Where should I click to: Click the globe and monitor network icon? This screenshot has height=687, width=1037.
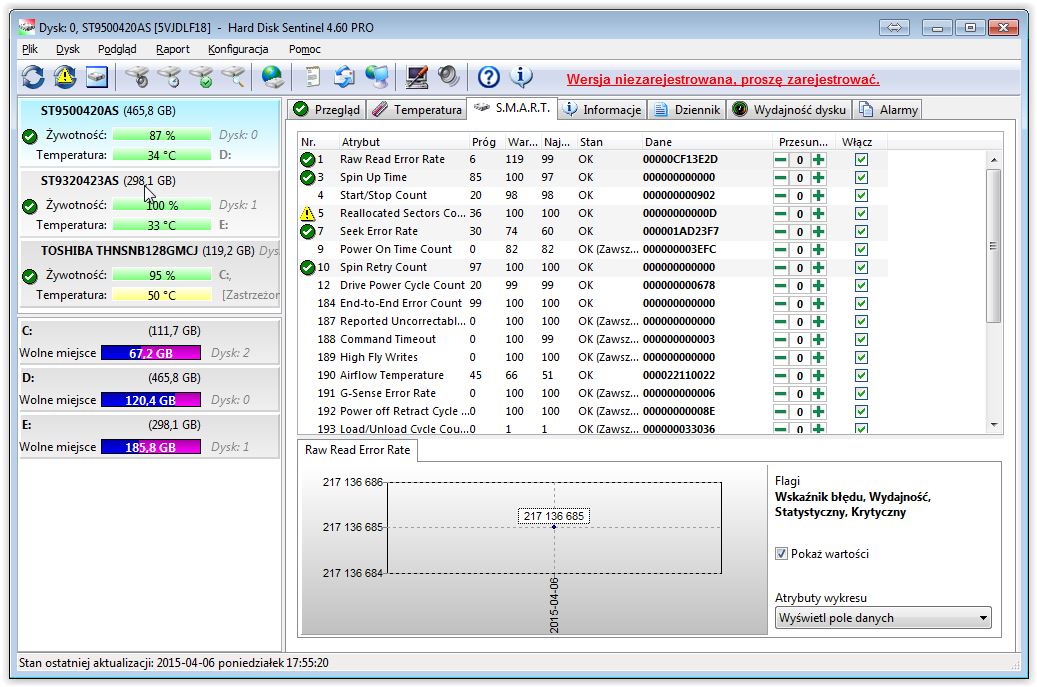377,77
